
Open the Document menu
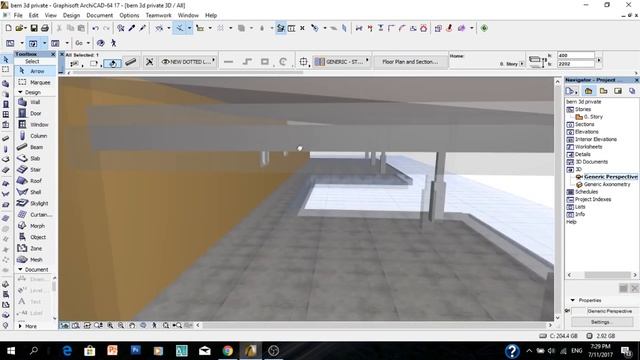click(100, 15)
